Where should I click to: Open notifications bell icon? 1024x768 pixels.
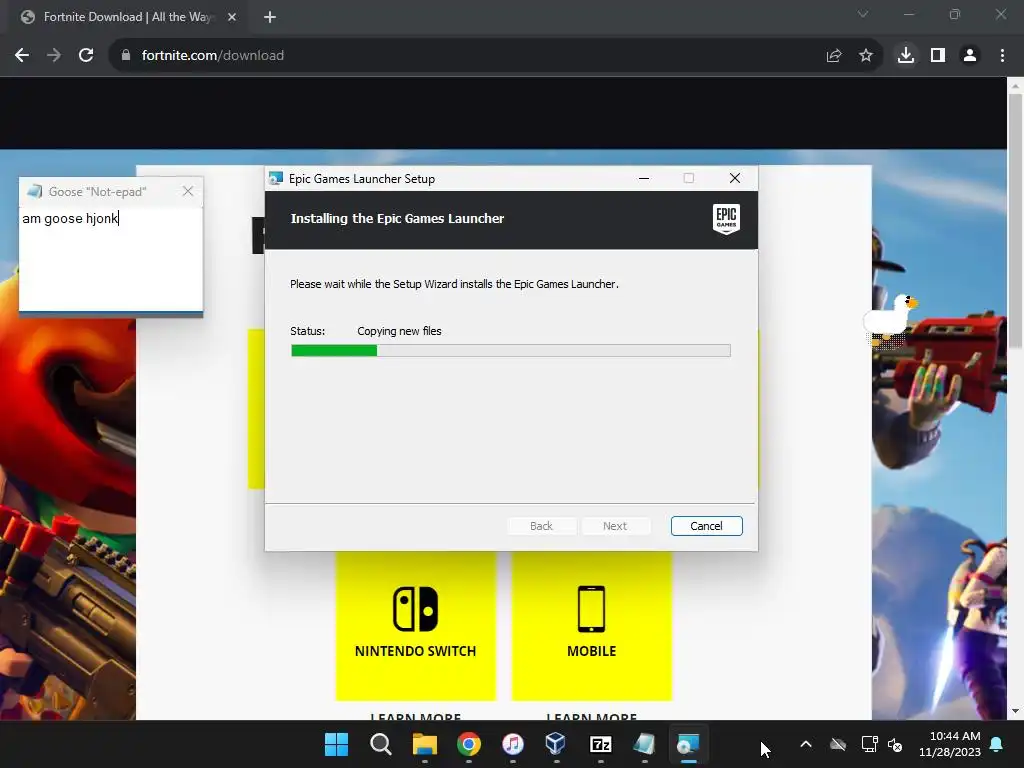997,744
